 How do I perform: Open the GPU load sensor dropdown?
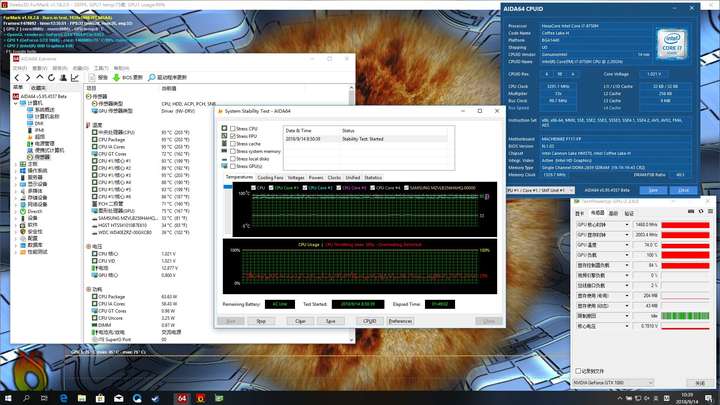[627, 255]
